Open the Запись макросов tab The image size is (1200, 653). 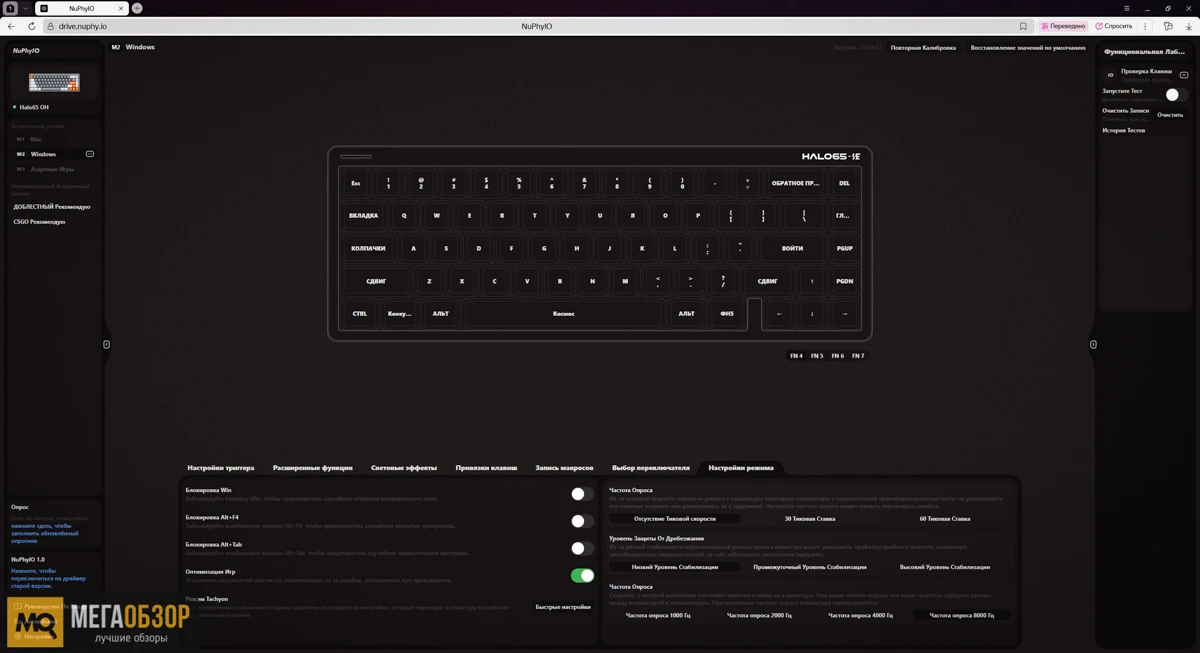[x=564, y=468]
